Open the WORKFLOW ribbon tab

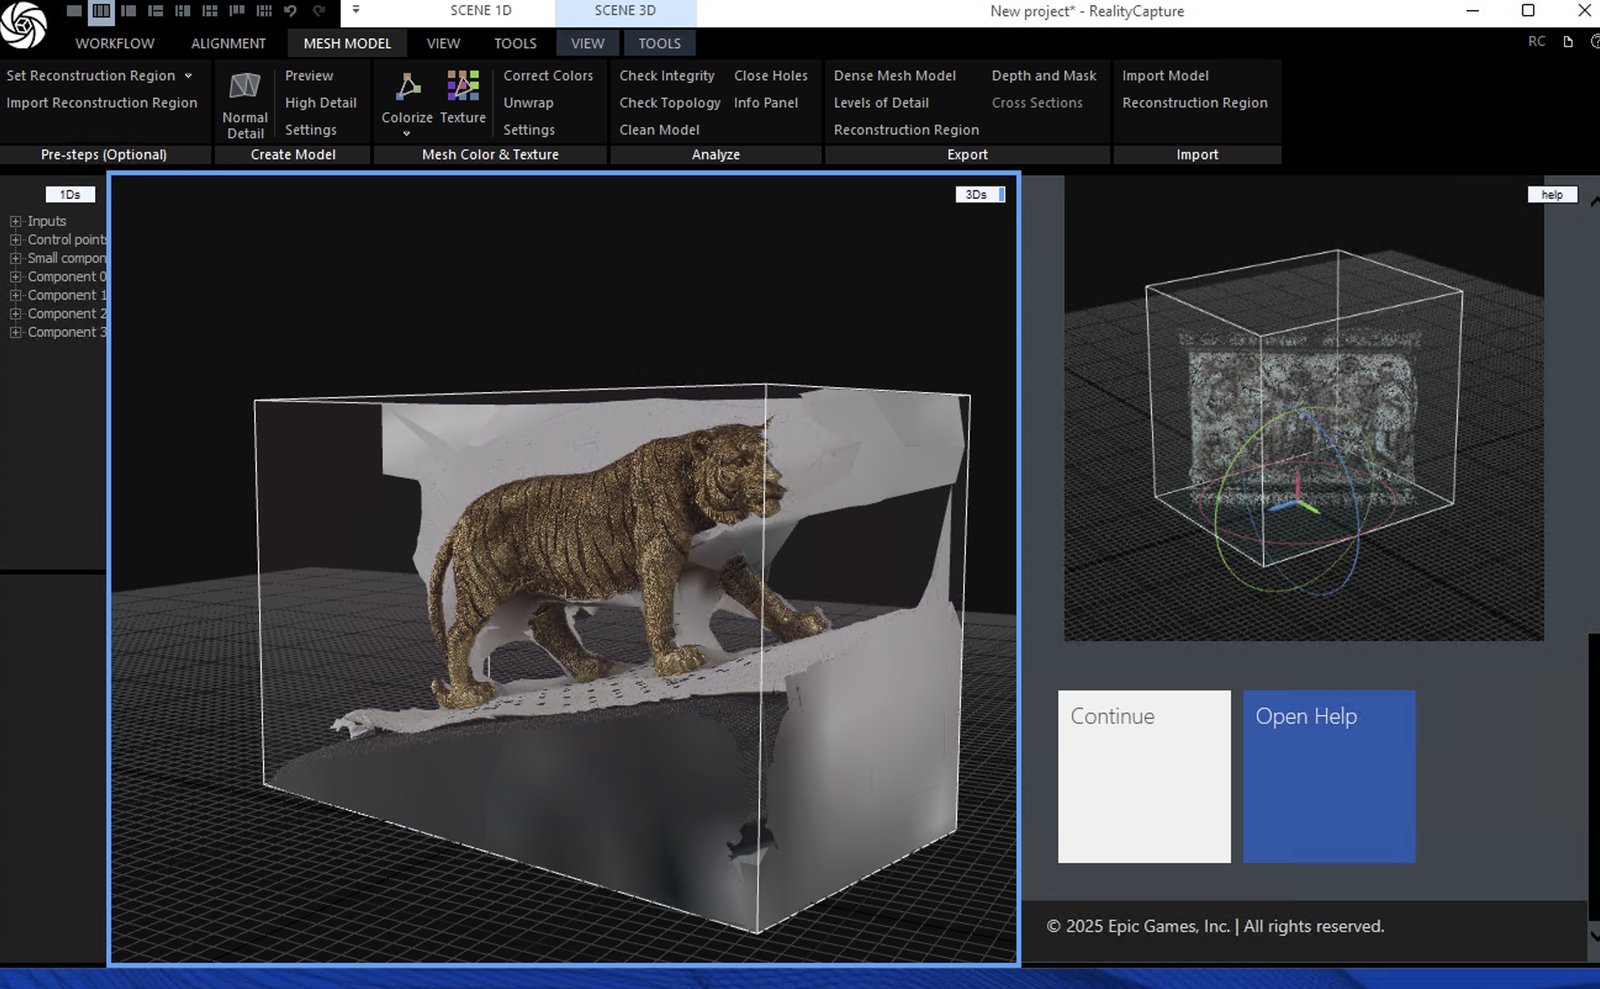(115, 43)
